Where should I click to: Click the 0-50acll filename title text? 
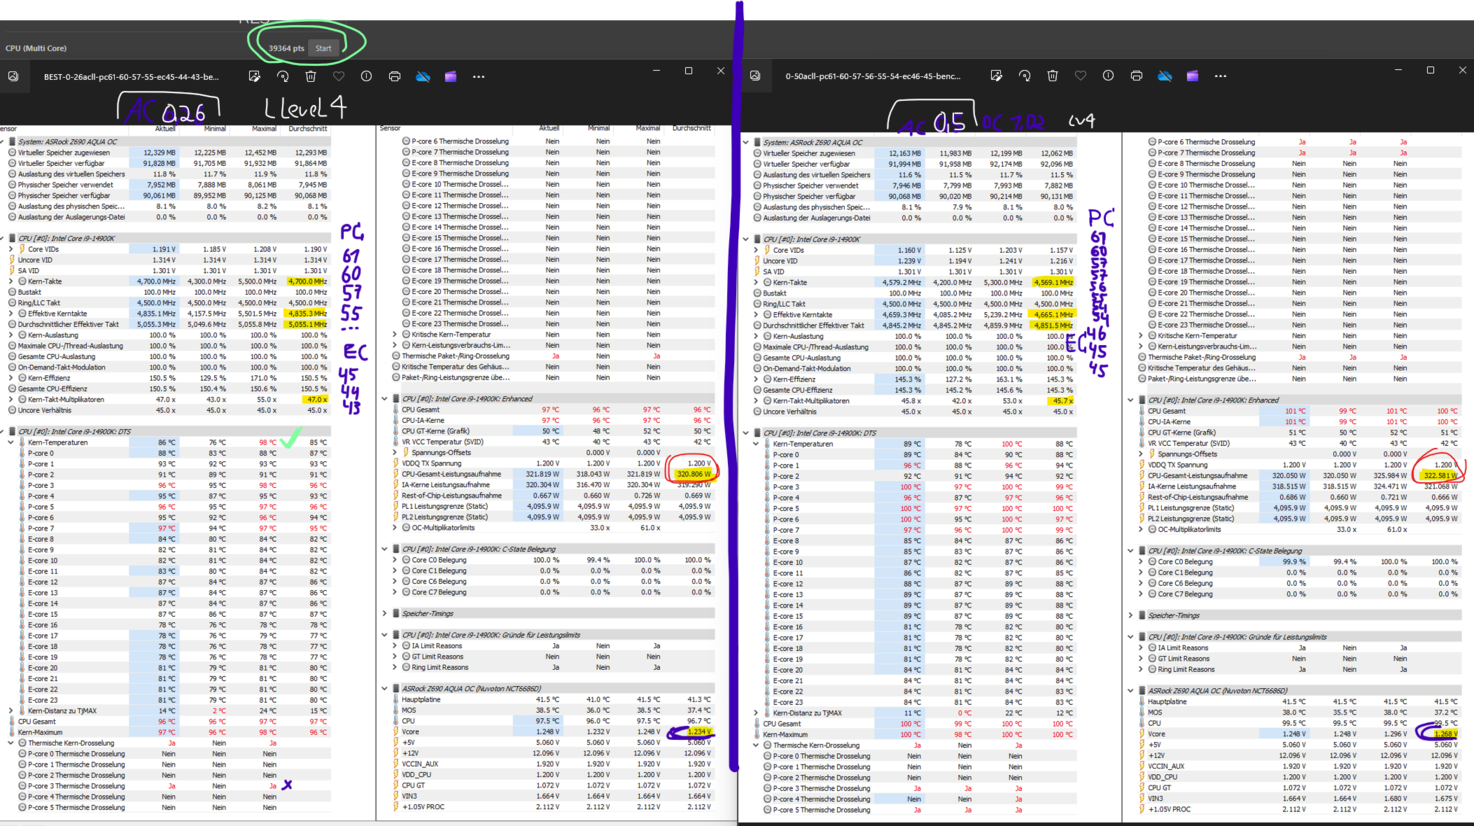tap(872, 76)
